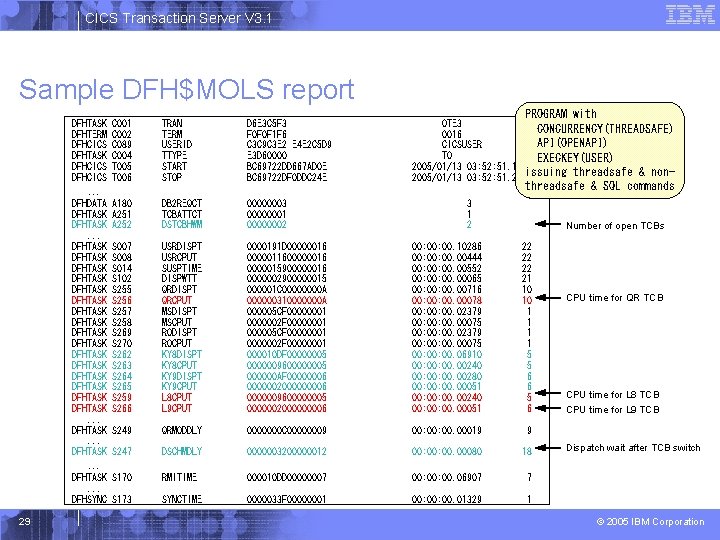Click the 'PROGRAM with' callout heading
The width and height of the screenshot is (720, 540).
pos(561,113)
